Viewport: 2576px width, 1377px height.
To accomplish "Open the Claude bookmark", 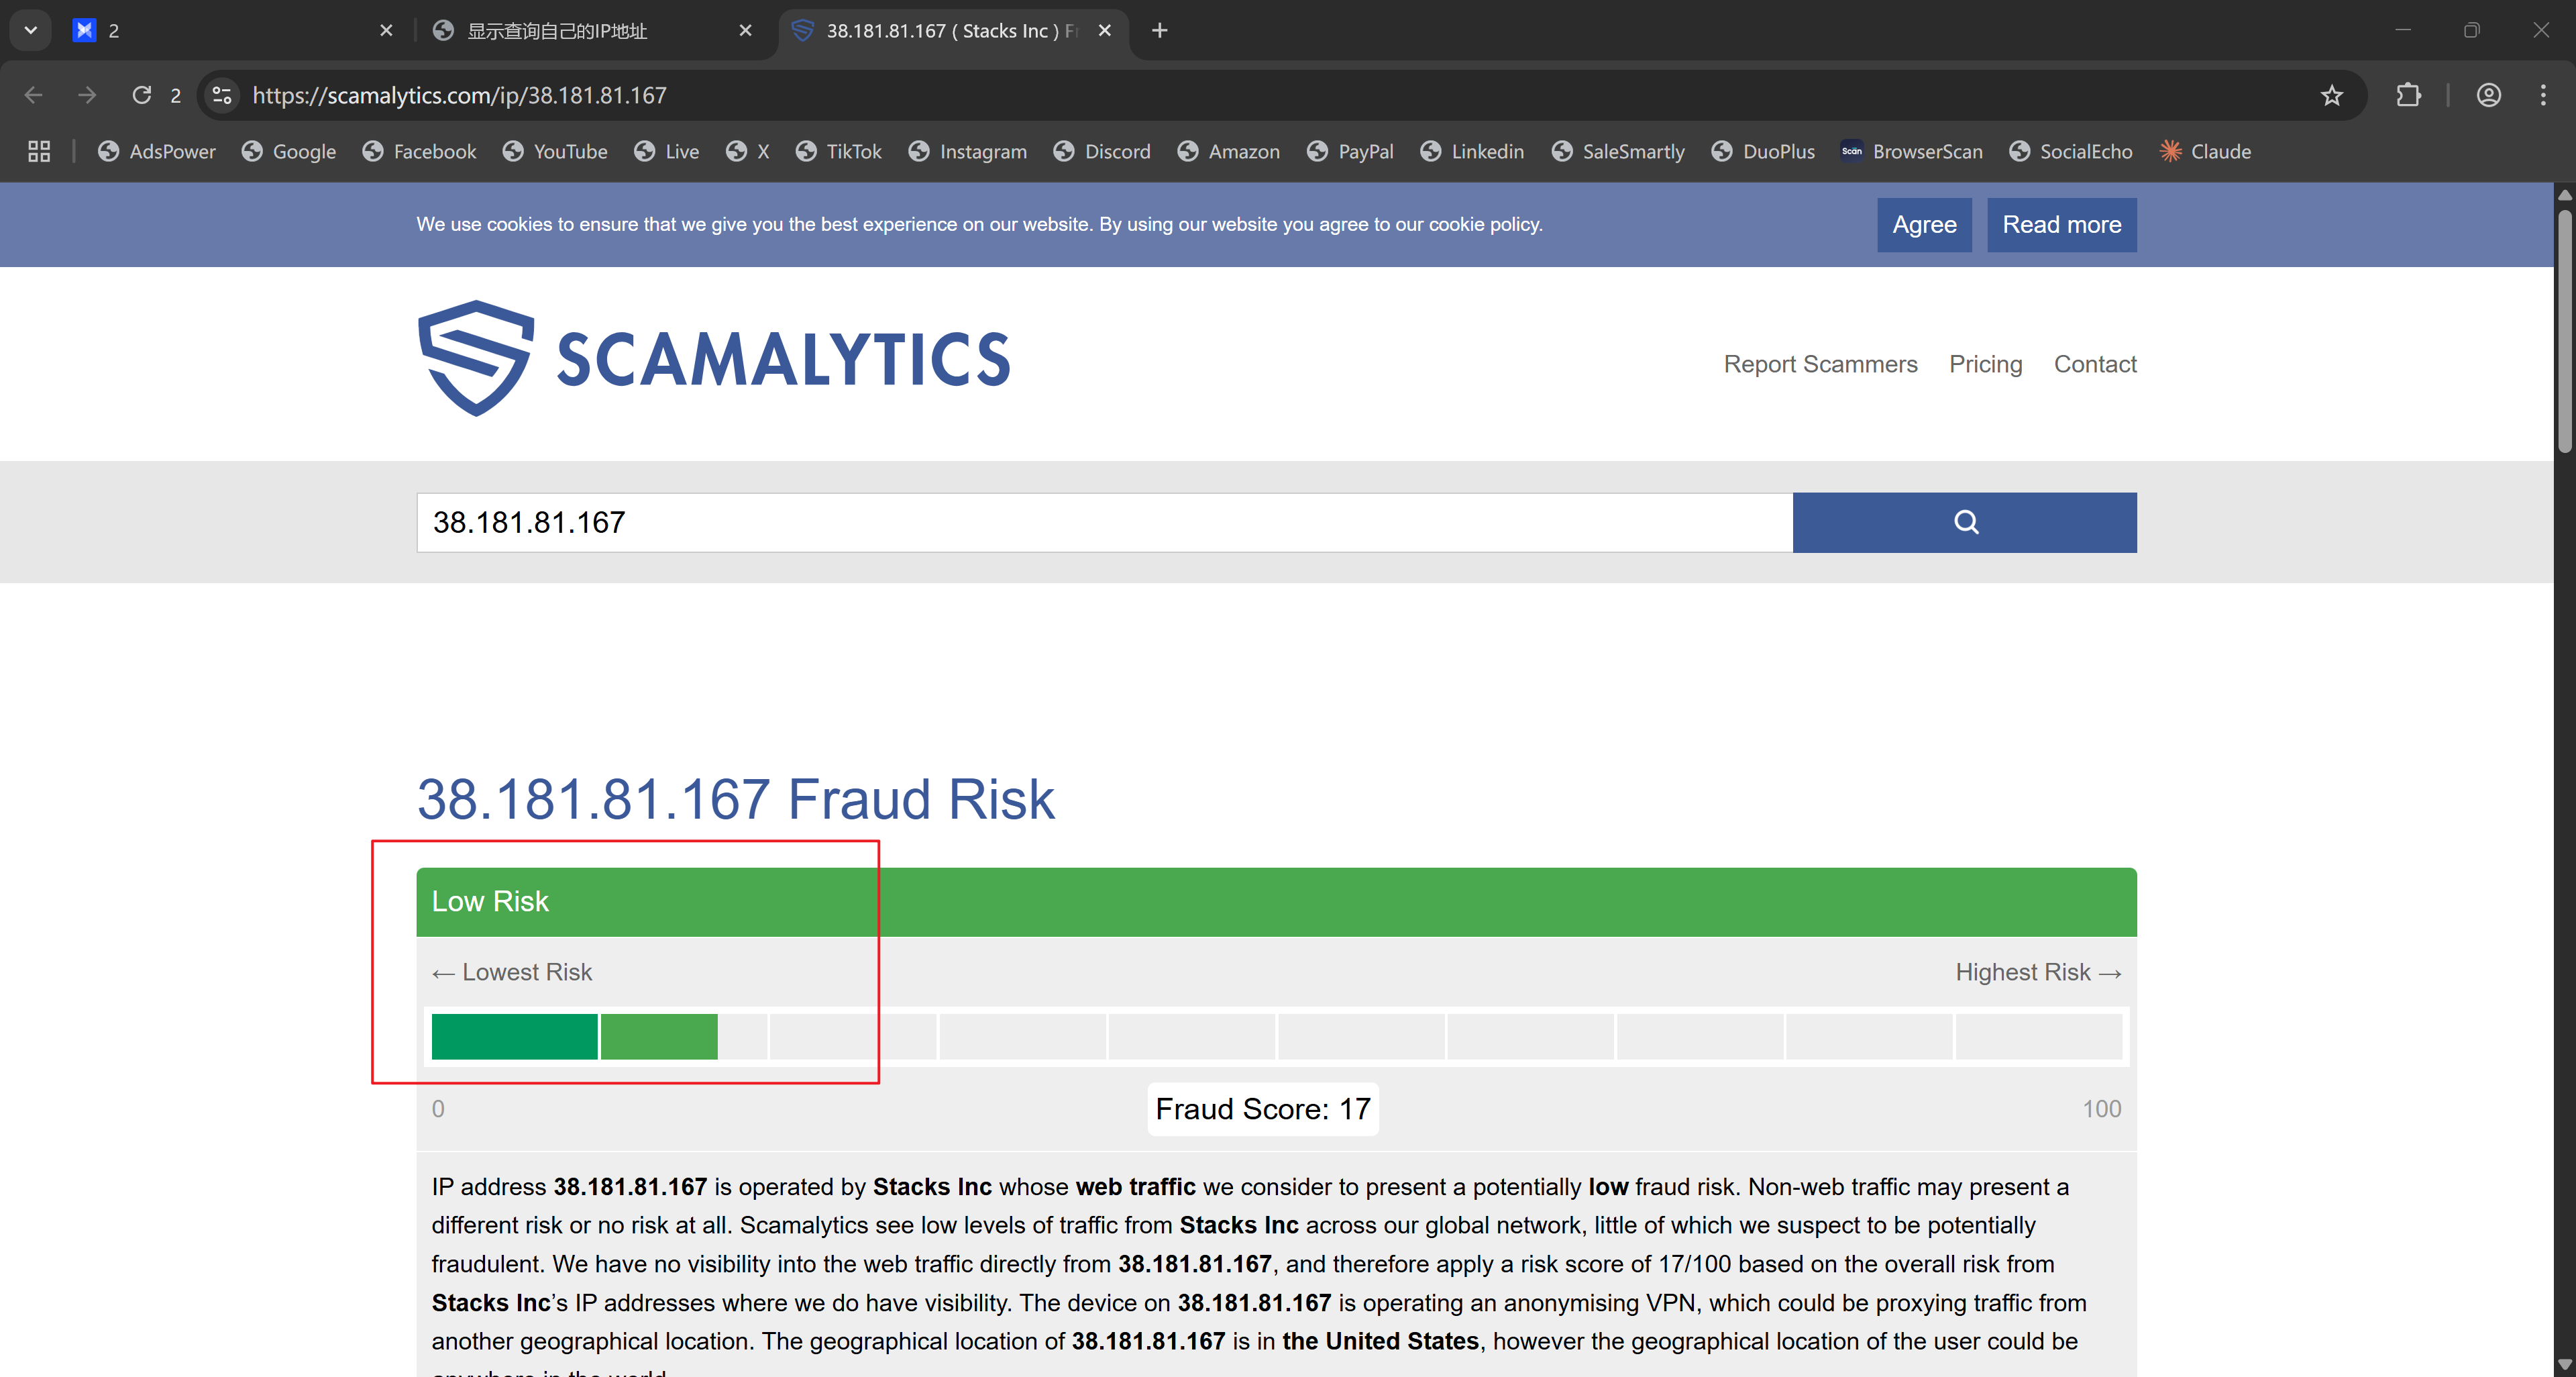I will coord(2205,151).
